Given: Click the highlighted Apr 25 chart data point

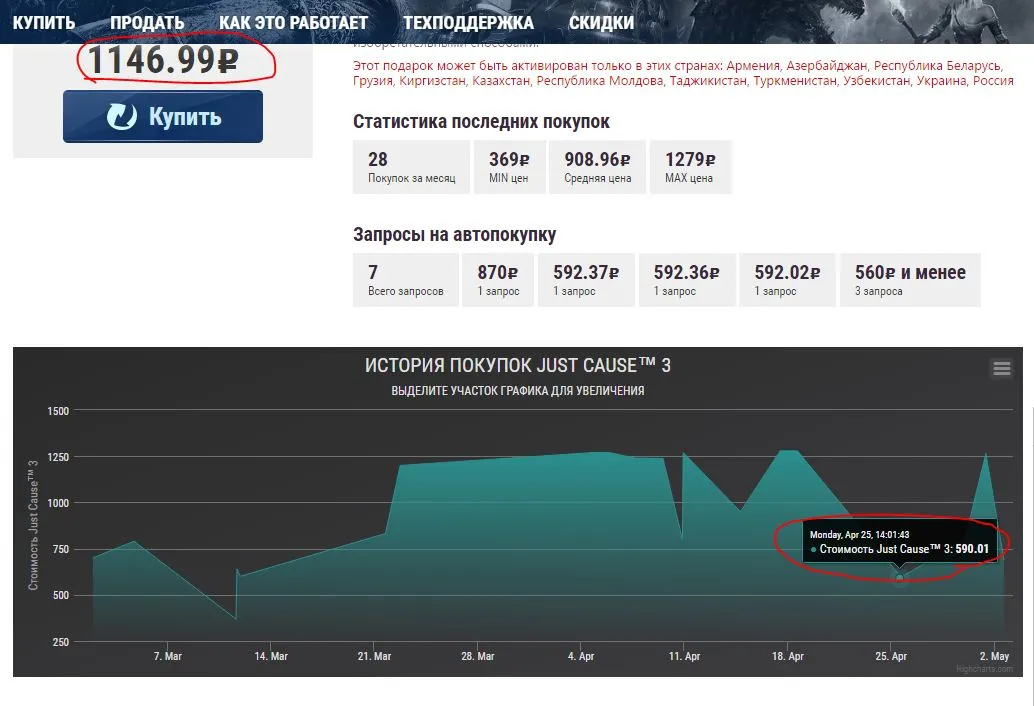Looking at the screenshot, I should (899, 578).
